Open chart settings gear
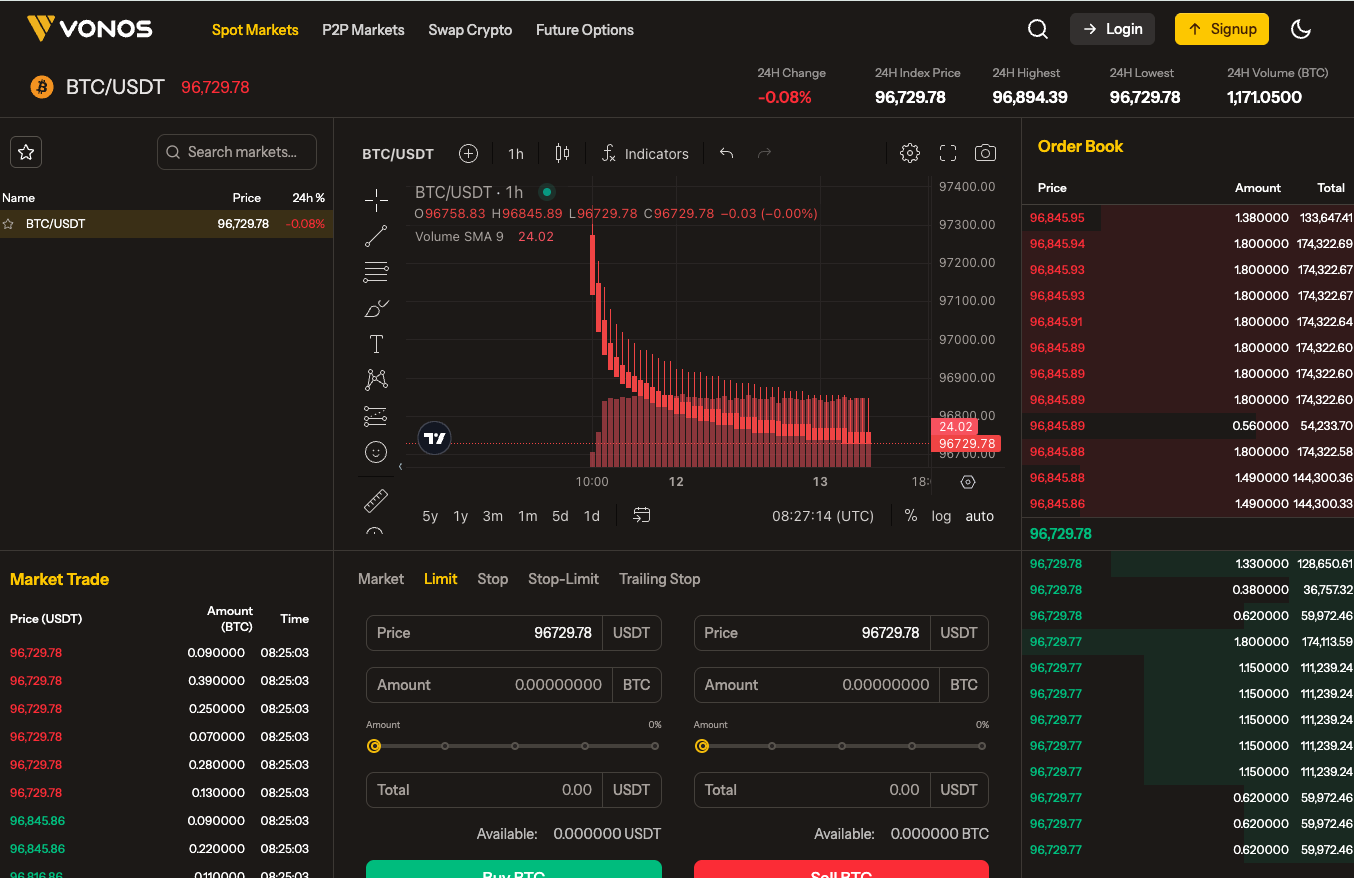The width and height of the screenshot is (1354, 878). coord(910,153)
